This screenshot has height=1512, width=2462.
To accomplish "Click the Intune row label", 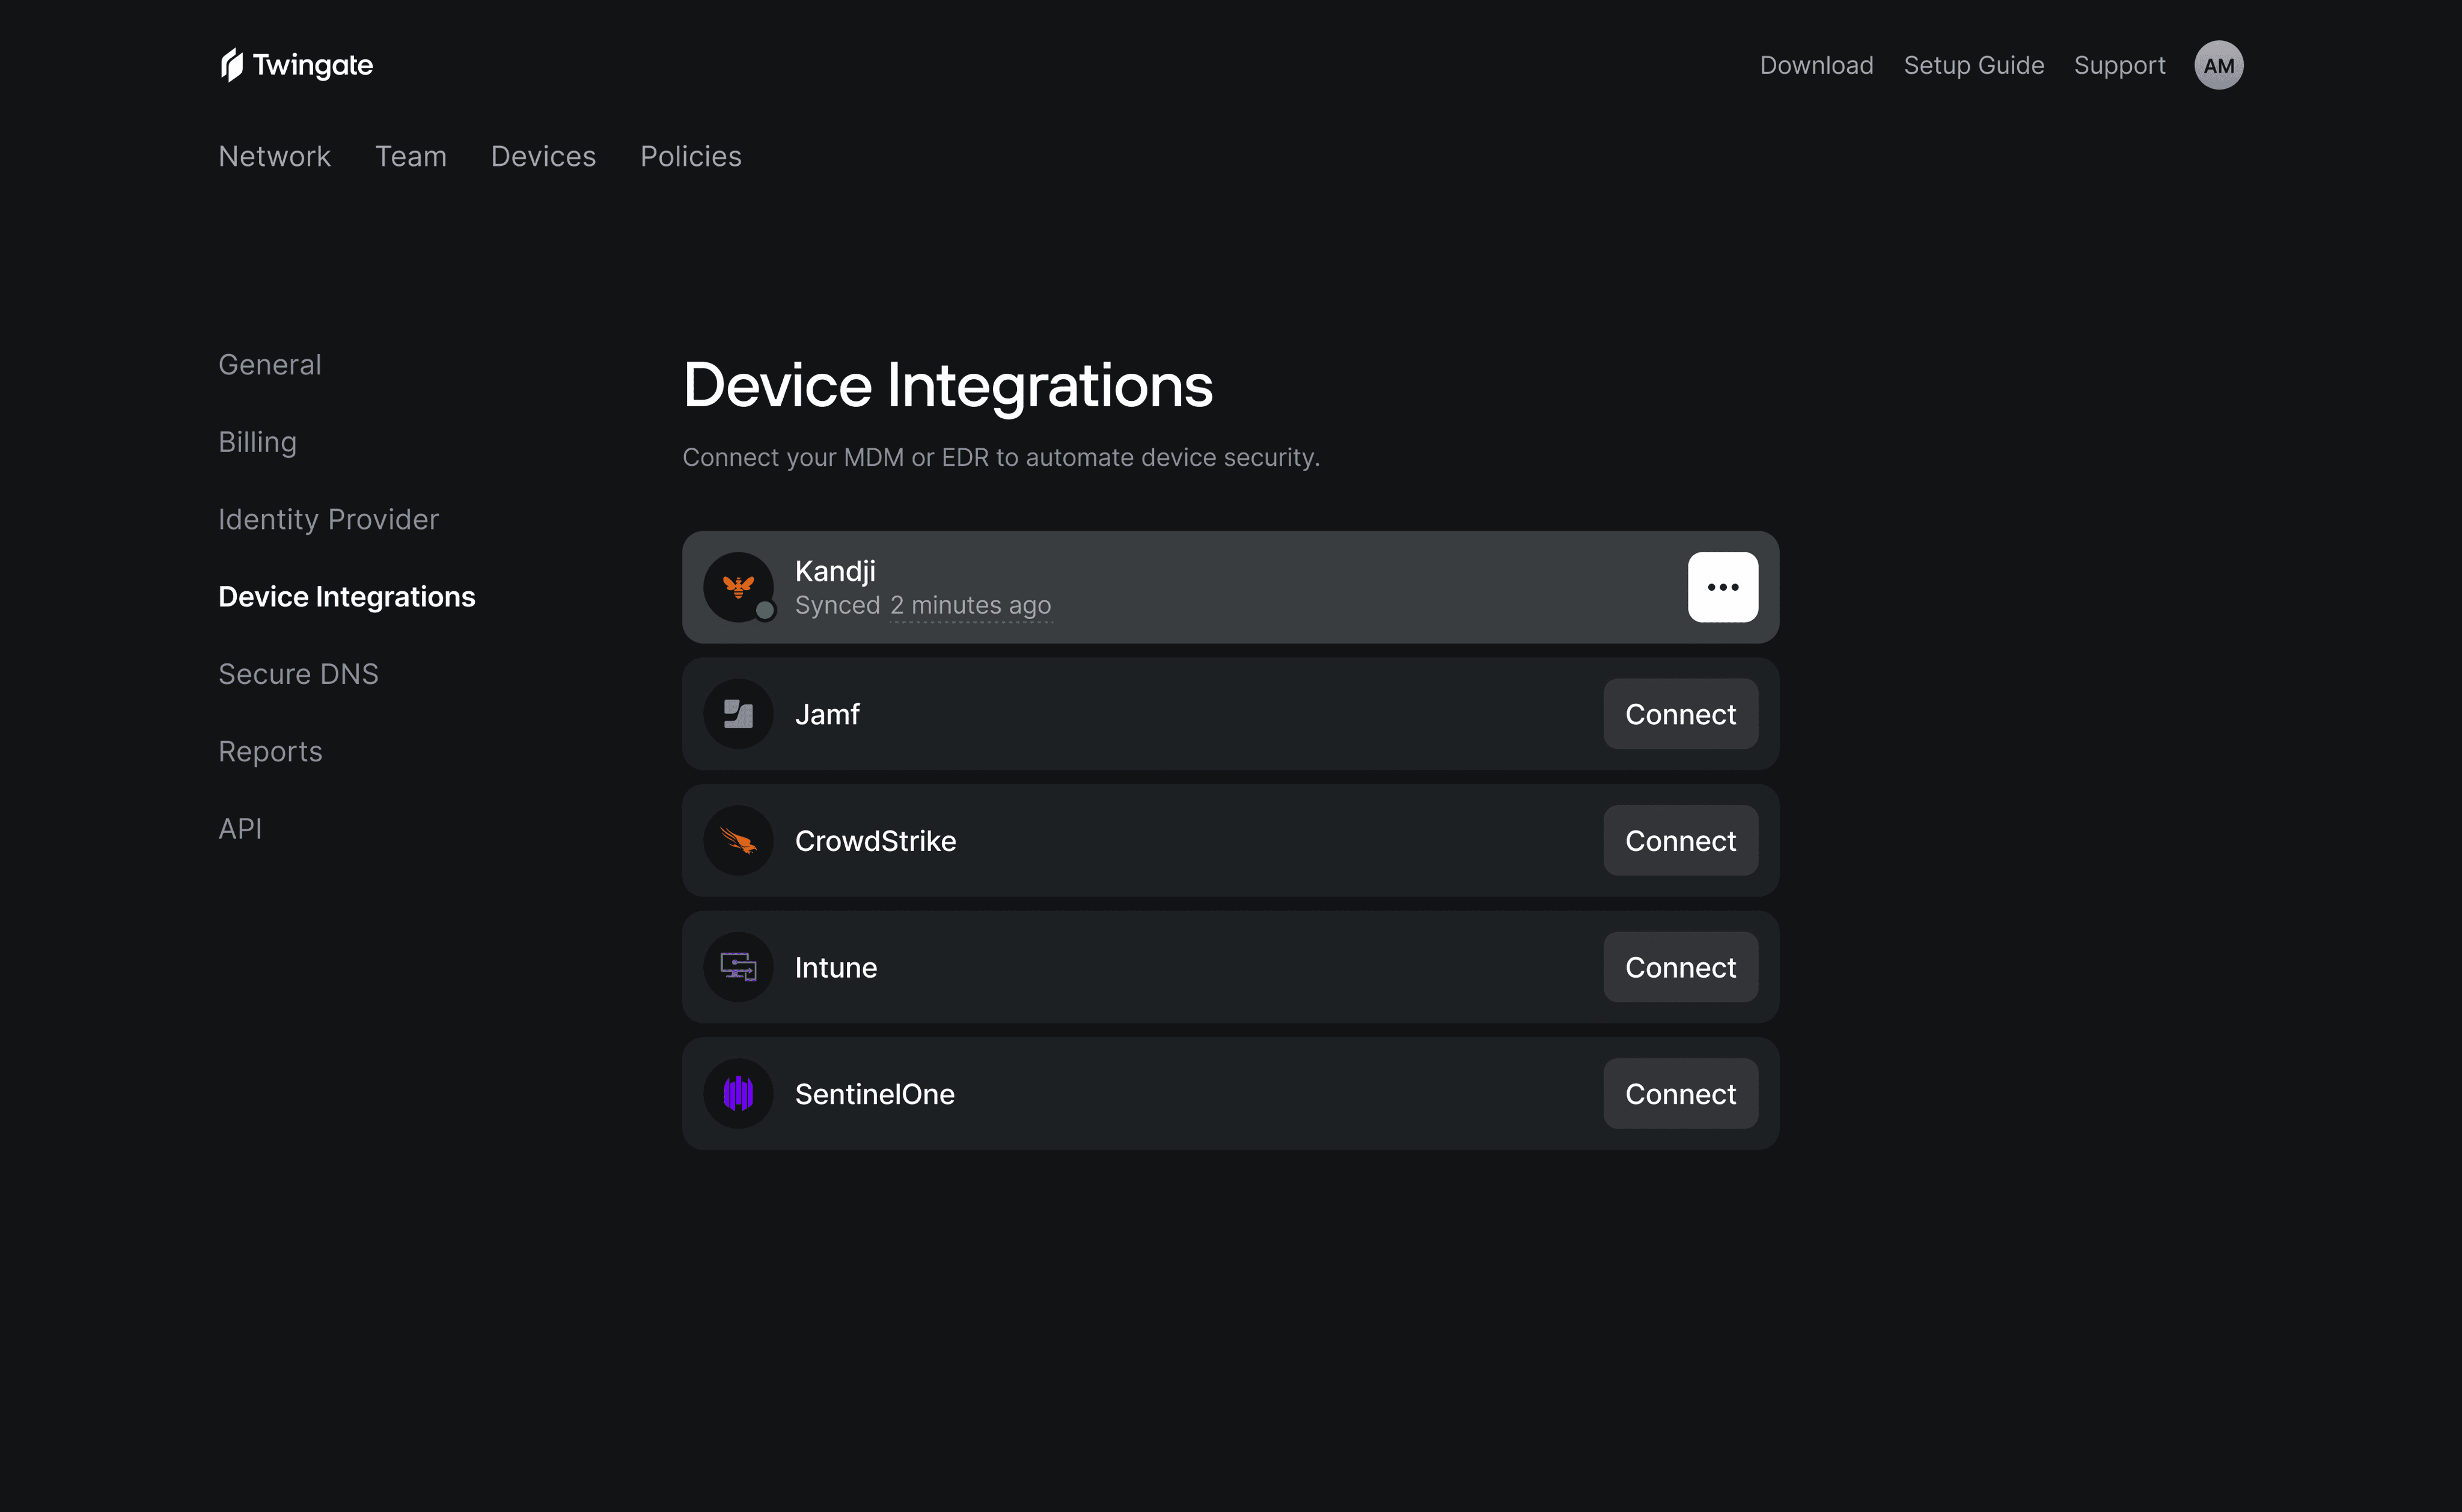I will point(835,967).
